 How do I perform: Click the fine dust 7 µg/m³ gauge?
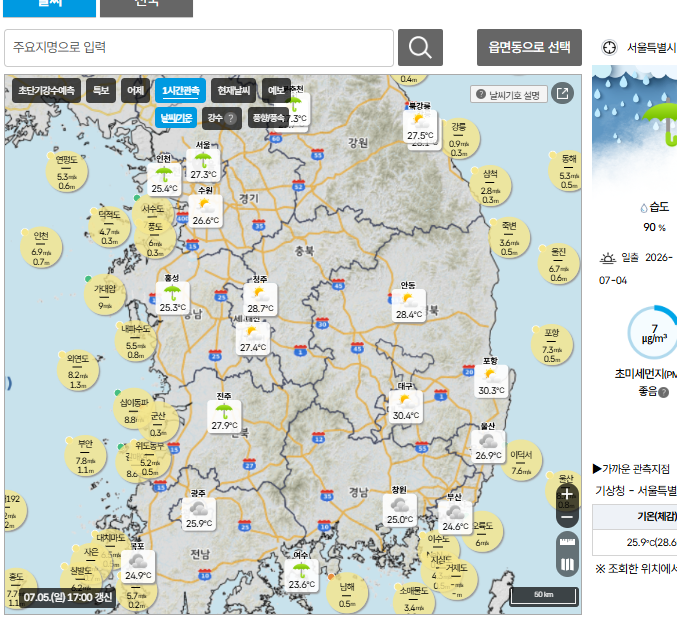[655, 333]
